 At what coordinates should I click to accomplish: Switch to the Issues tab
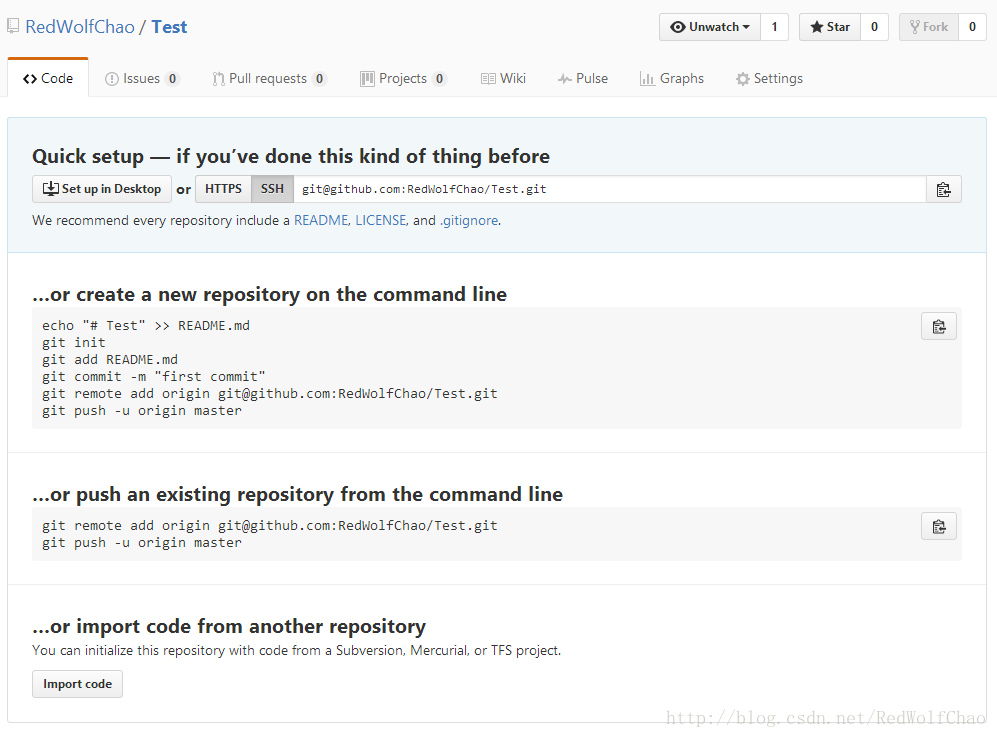coord(142,78)
